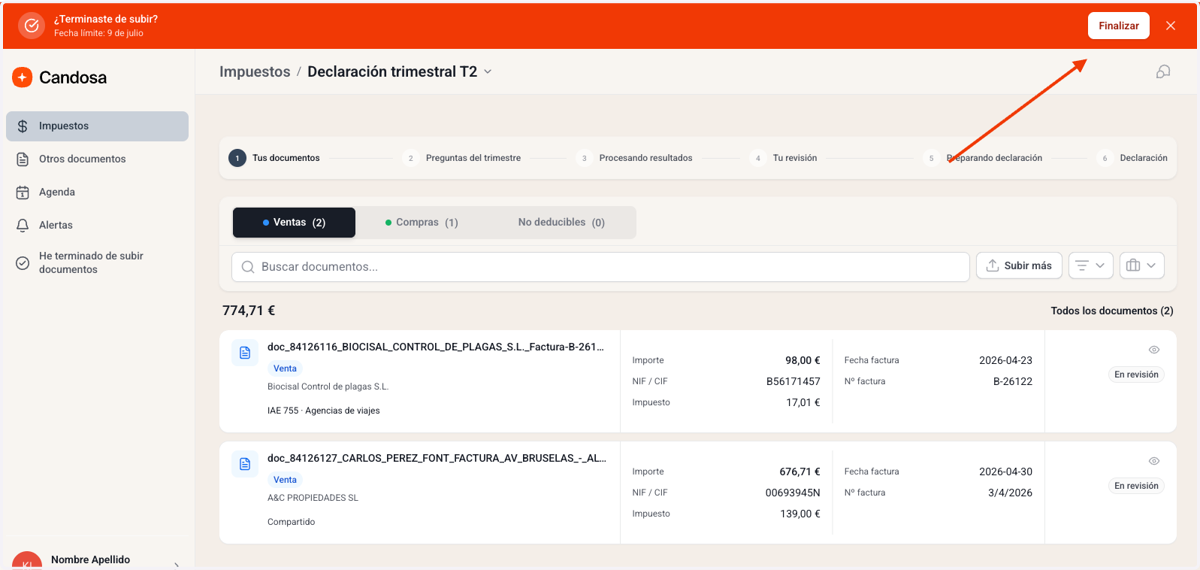Click invoice number 3/4/2026
1200x570 pixels.
click(x=1010, y=492)
